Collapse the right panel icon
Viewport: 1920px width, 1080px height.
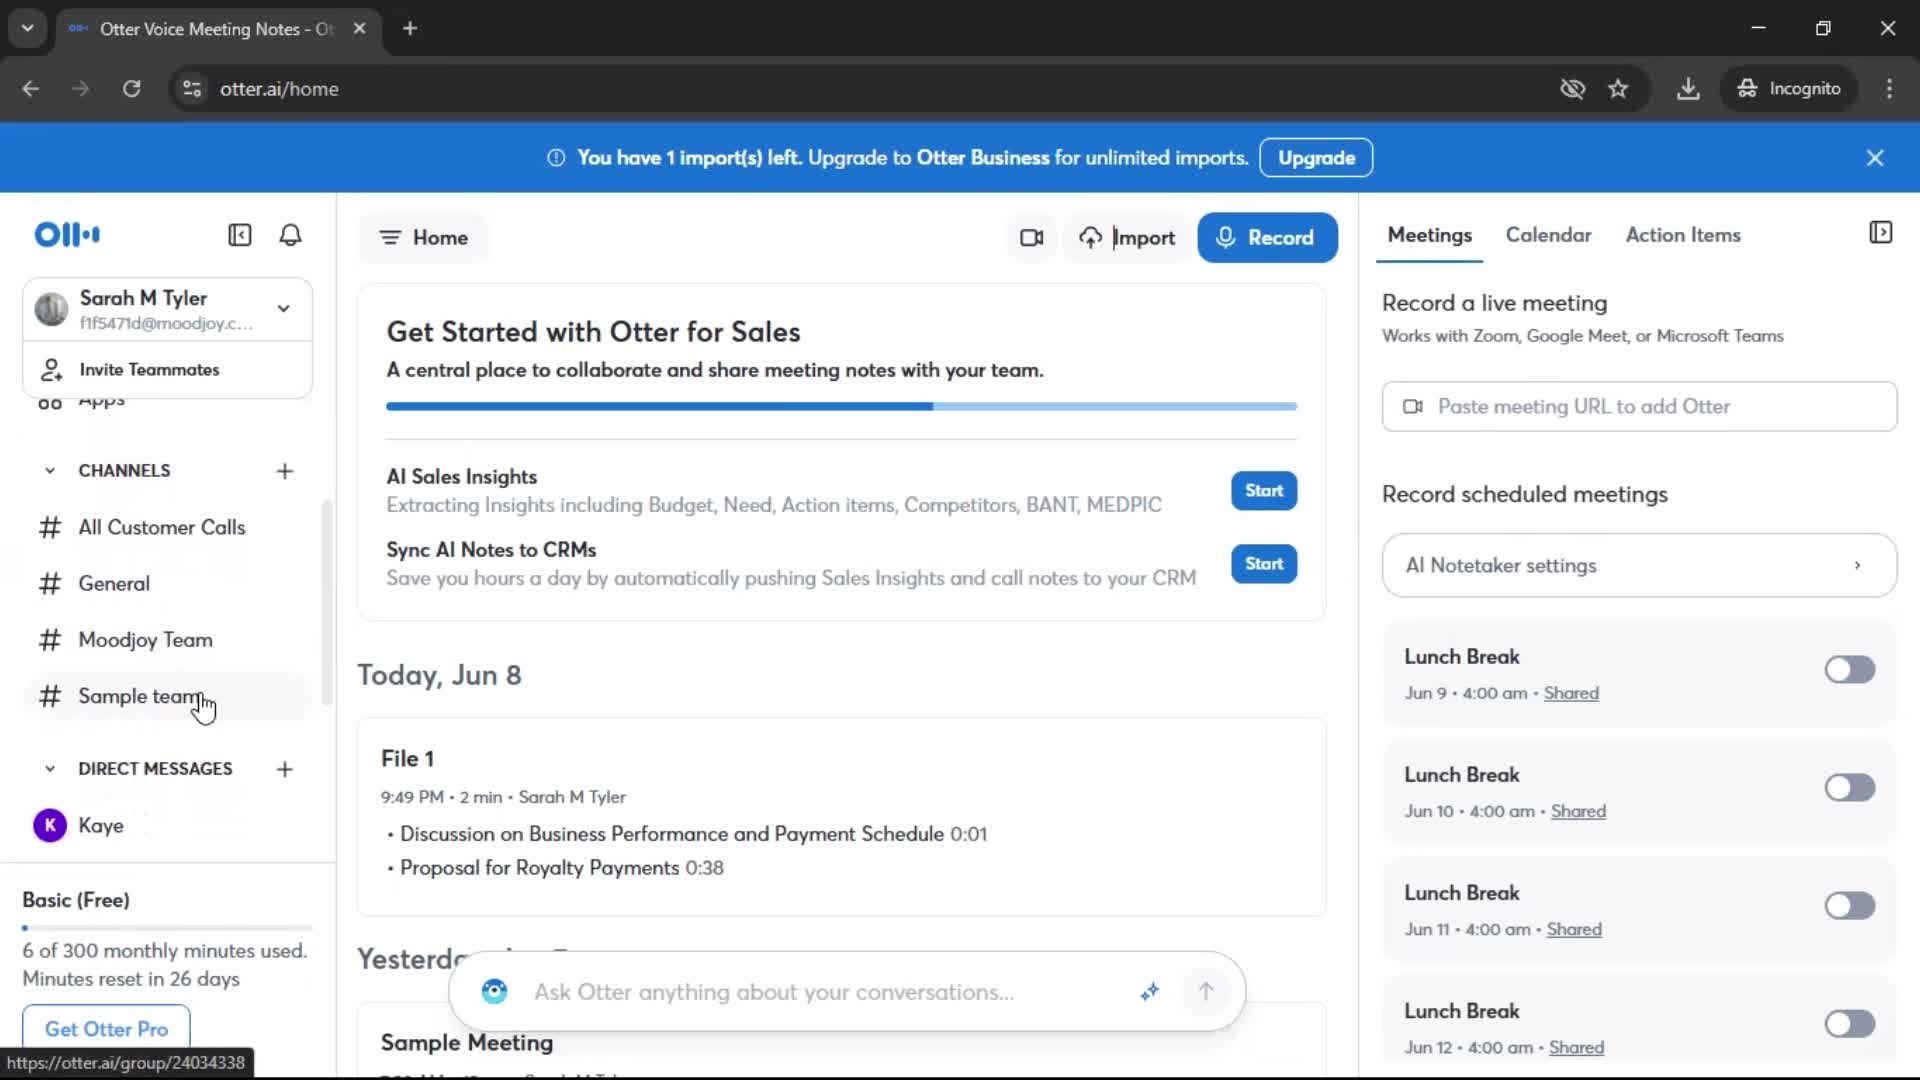point(1880,233)
